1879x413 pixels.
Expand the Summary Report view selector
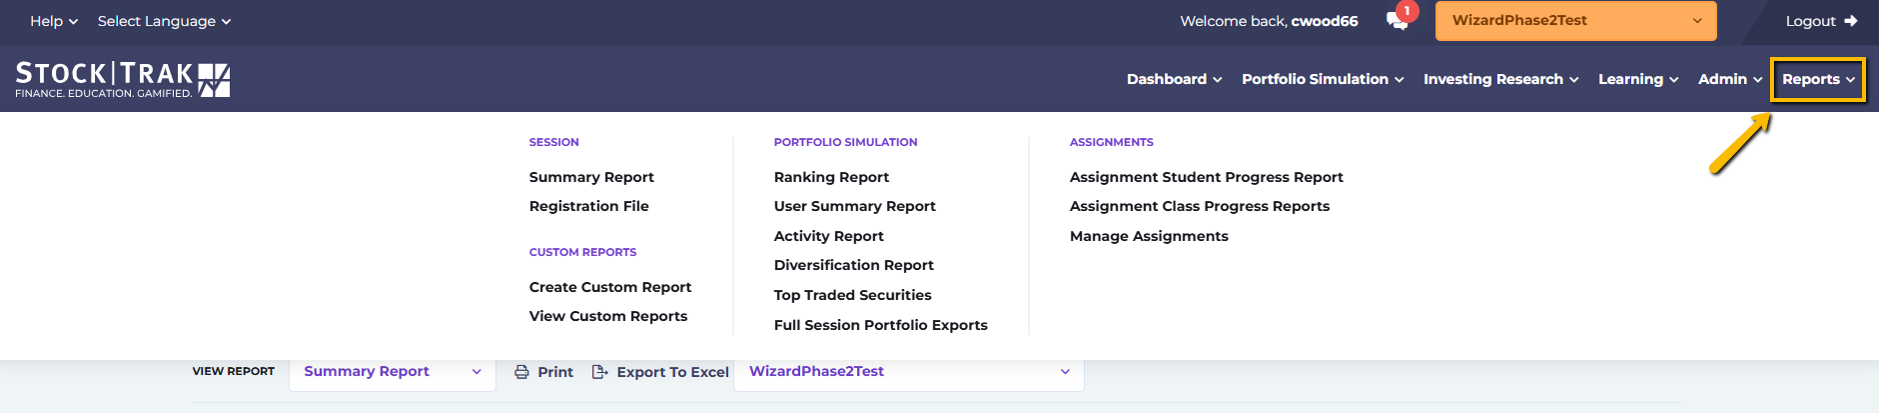pyautogui.click(x=392, y=371)
